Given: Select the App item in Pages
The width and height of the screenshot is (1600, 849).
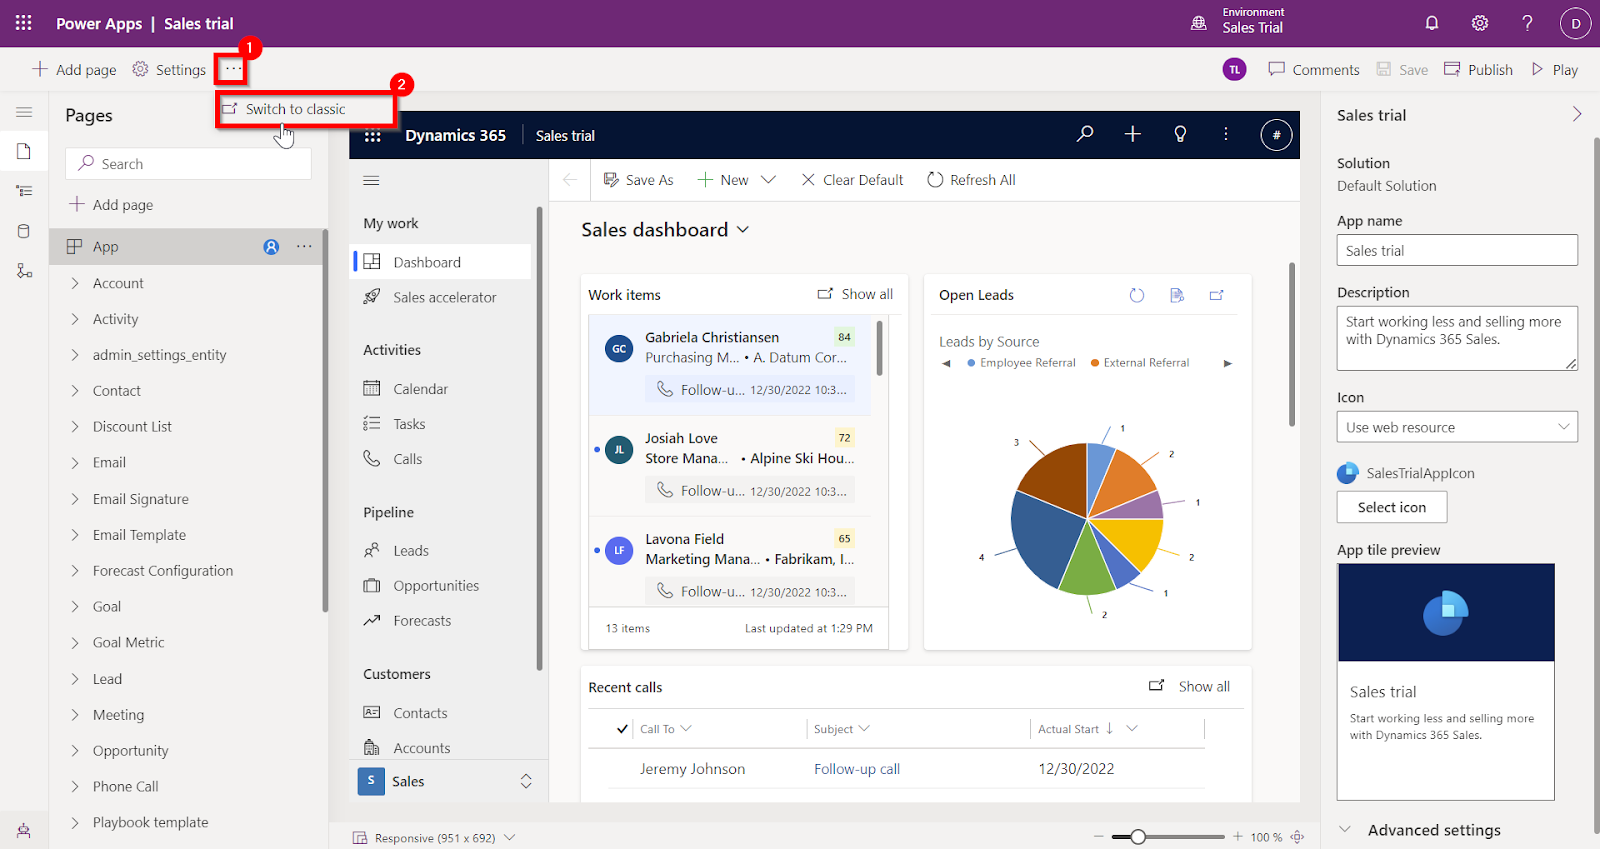Looking at the screenshot, I should 186,246.
